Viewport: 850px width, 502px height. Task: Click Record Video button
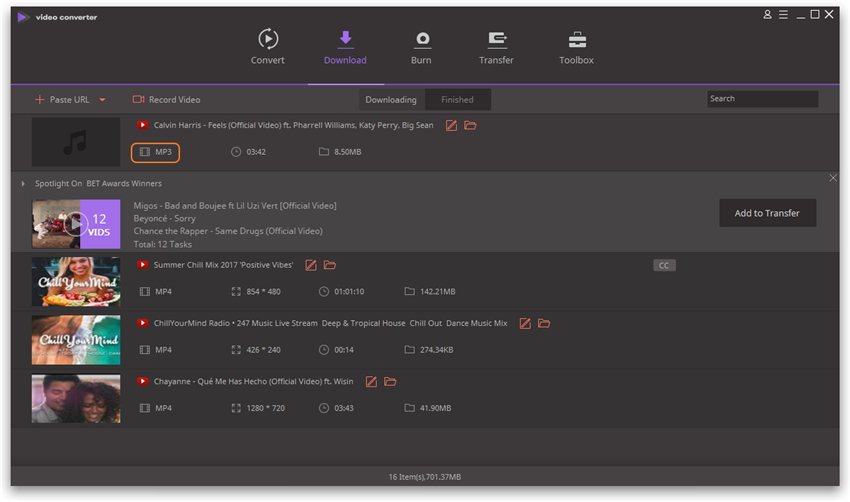tap(167, 100)
